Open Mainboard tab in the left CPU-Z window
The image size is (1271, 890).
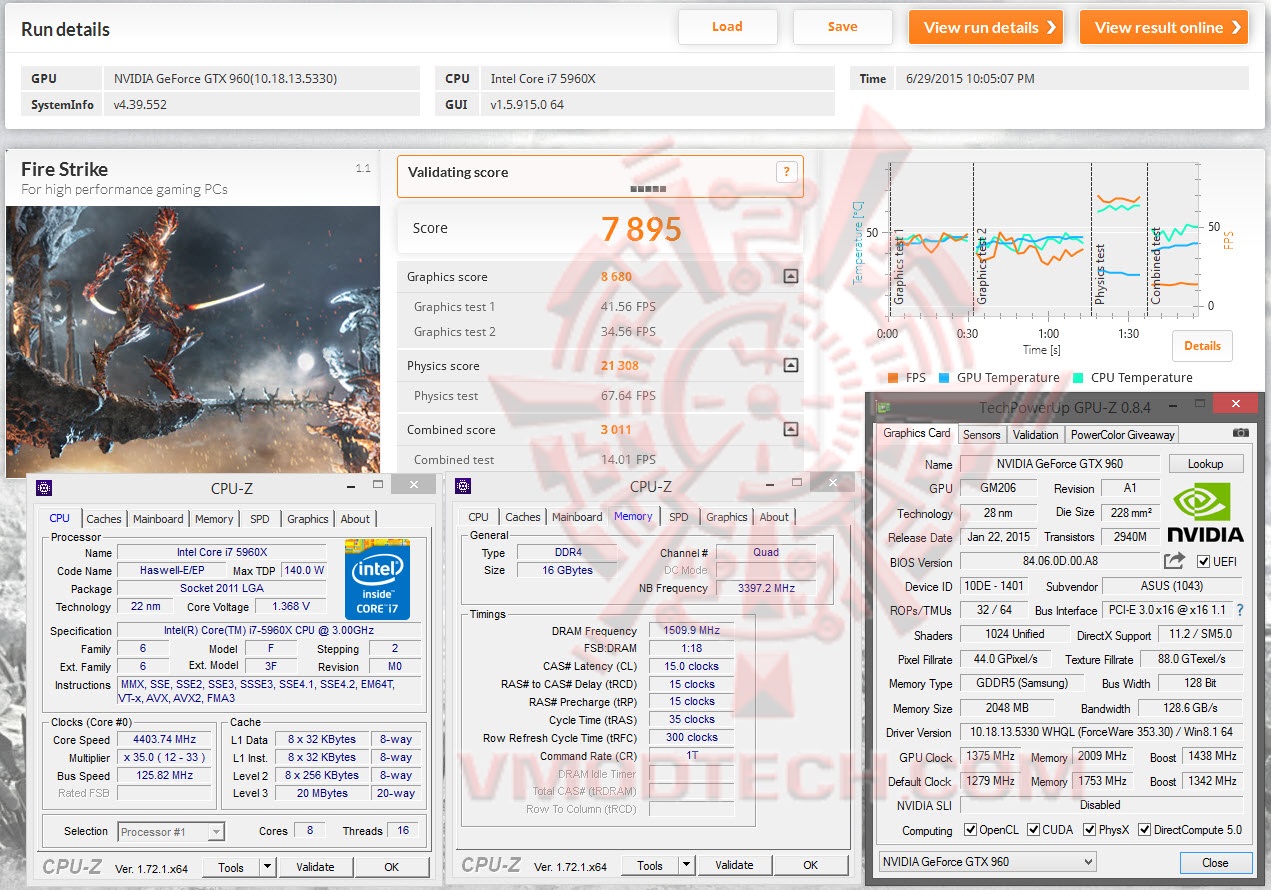(158, 519)
